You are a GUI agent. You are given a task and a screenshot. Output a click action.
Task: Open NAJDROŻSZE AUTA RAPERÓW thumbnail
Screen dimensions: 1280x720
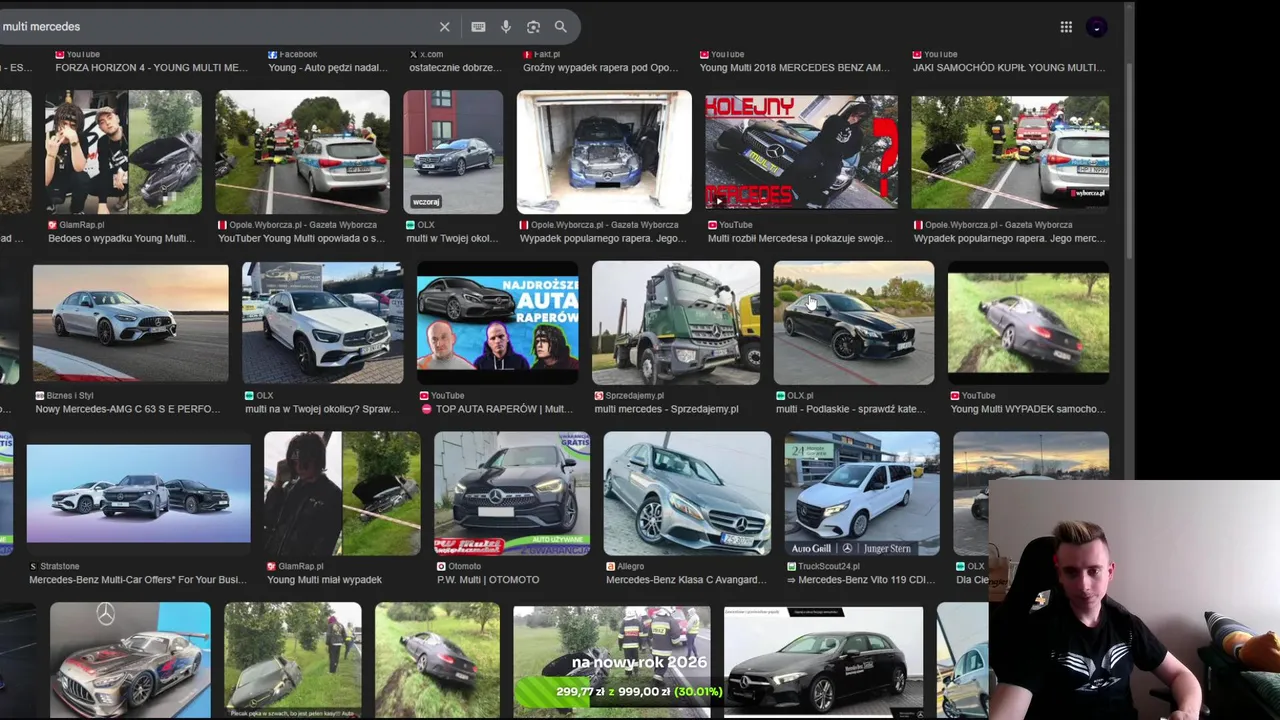(497, 322)
